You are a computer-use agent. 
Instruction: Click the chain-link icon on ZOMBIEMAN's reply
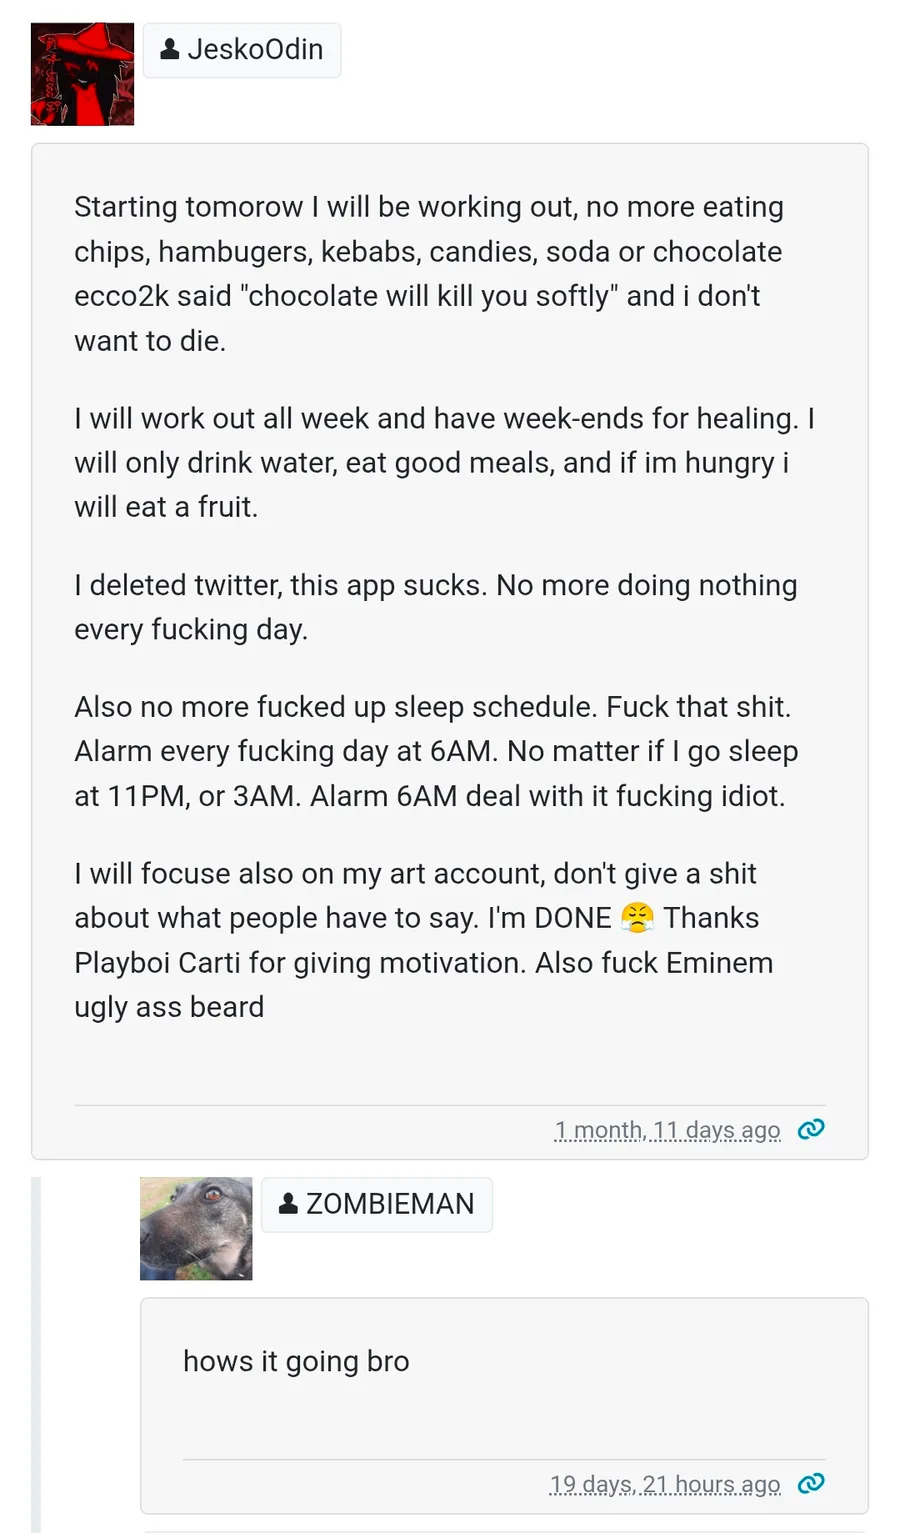(811, 1483)
